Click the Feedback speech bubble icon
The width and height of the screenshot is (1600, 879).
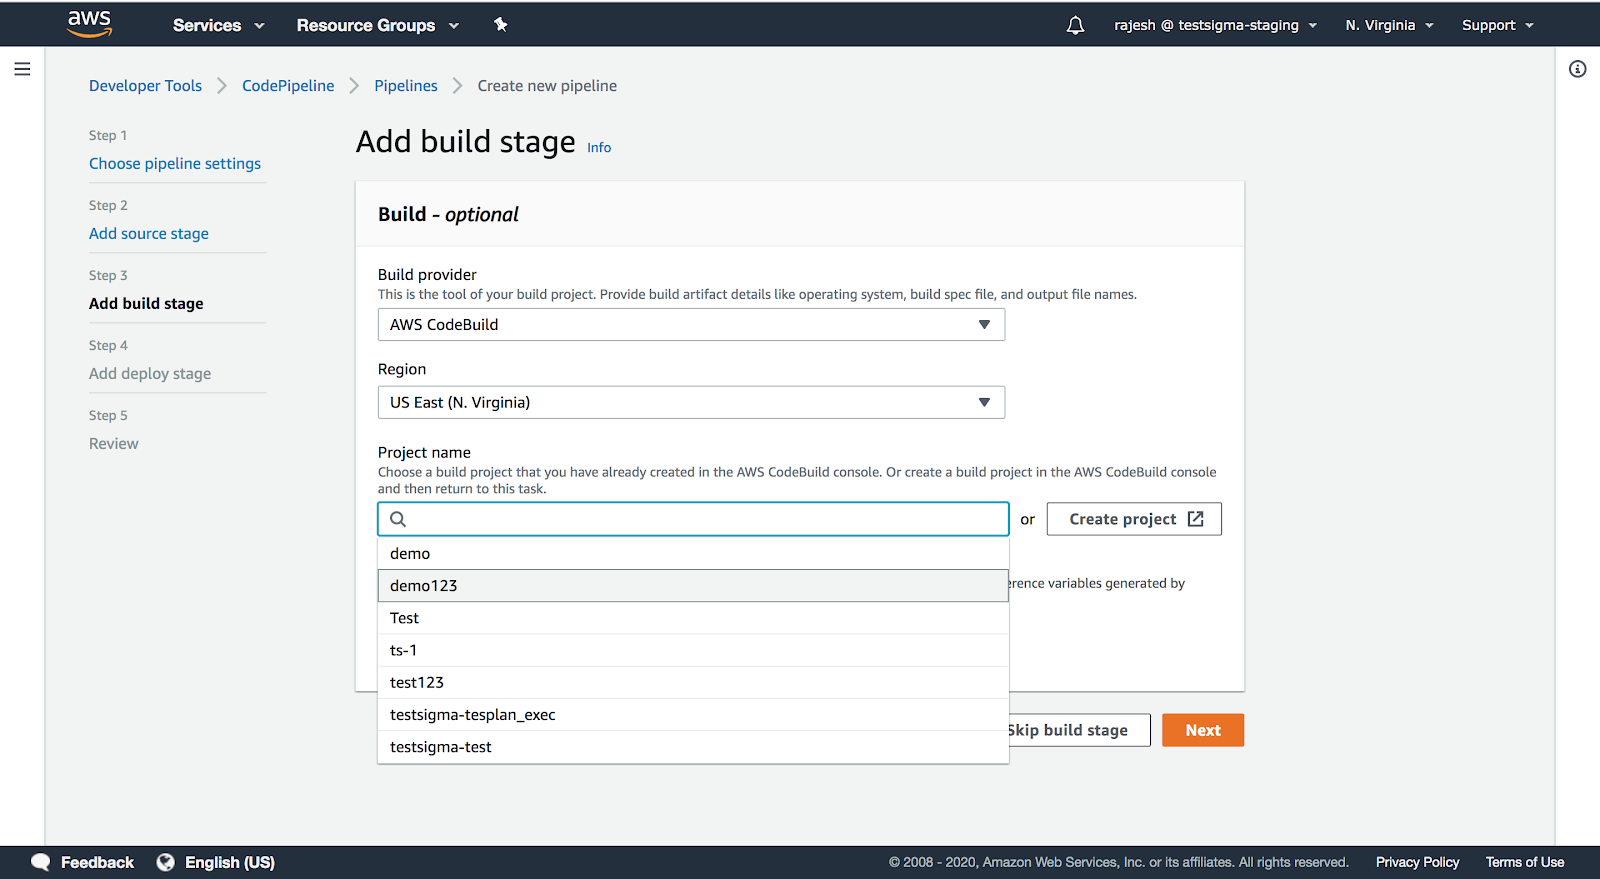click(x=40, y=862)
